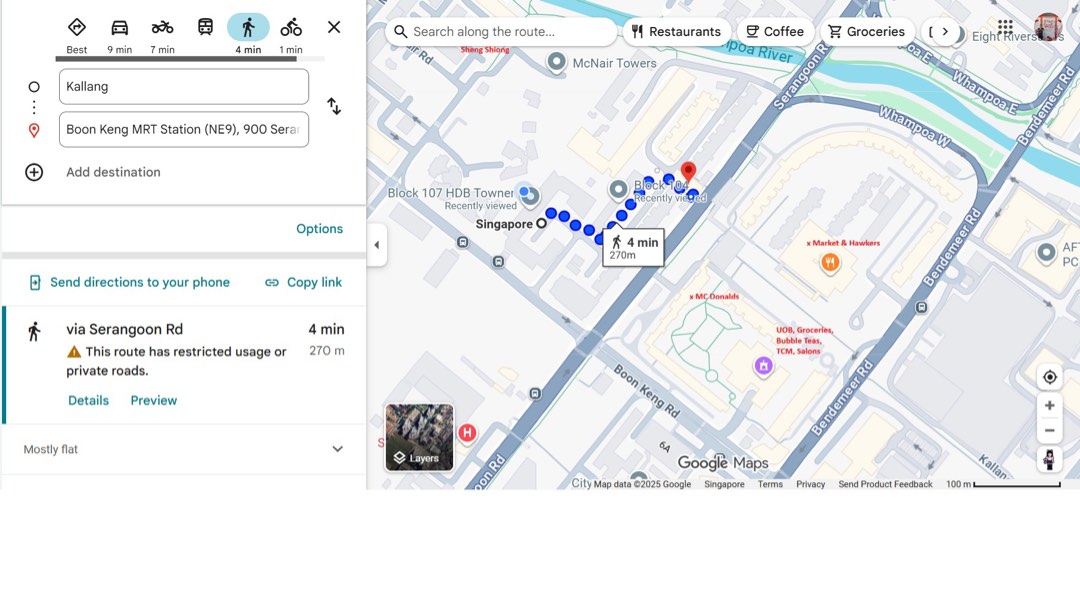Select the Best travel mode tab
This screenshot has width=1080, height=614.
76,35
